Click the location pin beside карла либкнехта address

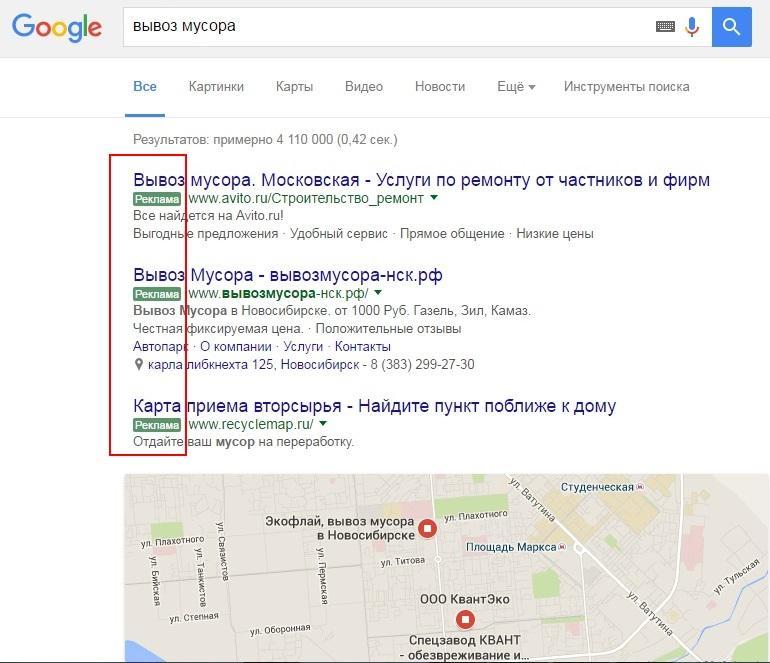(139, 365)
